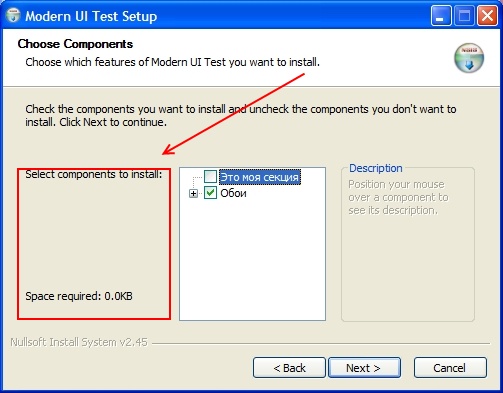This screenshot has width=503, height=393.
Task: Go to previous page with Back button
Action: coord(289,368)
